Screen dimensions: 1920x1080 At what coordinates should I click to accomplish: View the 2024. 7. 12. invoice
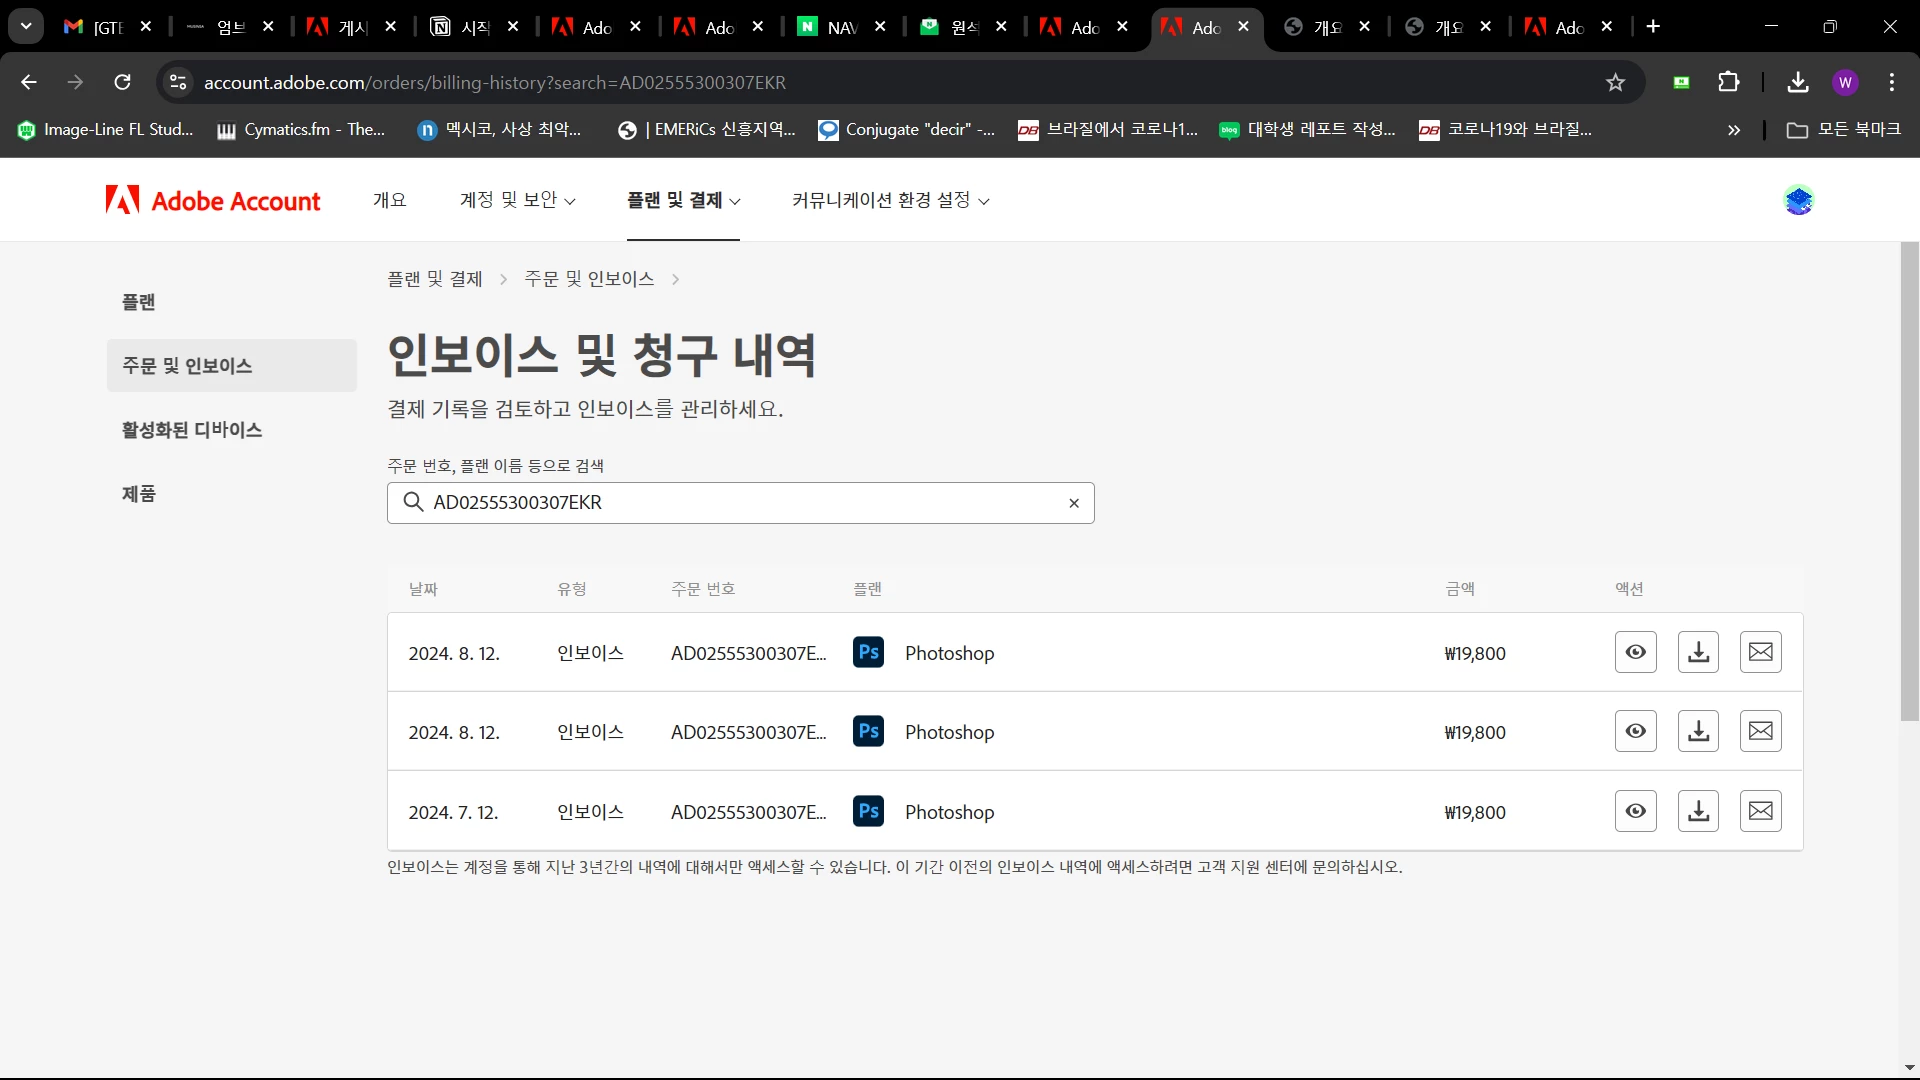[x=1635, y=811]
